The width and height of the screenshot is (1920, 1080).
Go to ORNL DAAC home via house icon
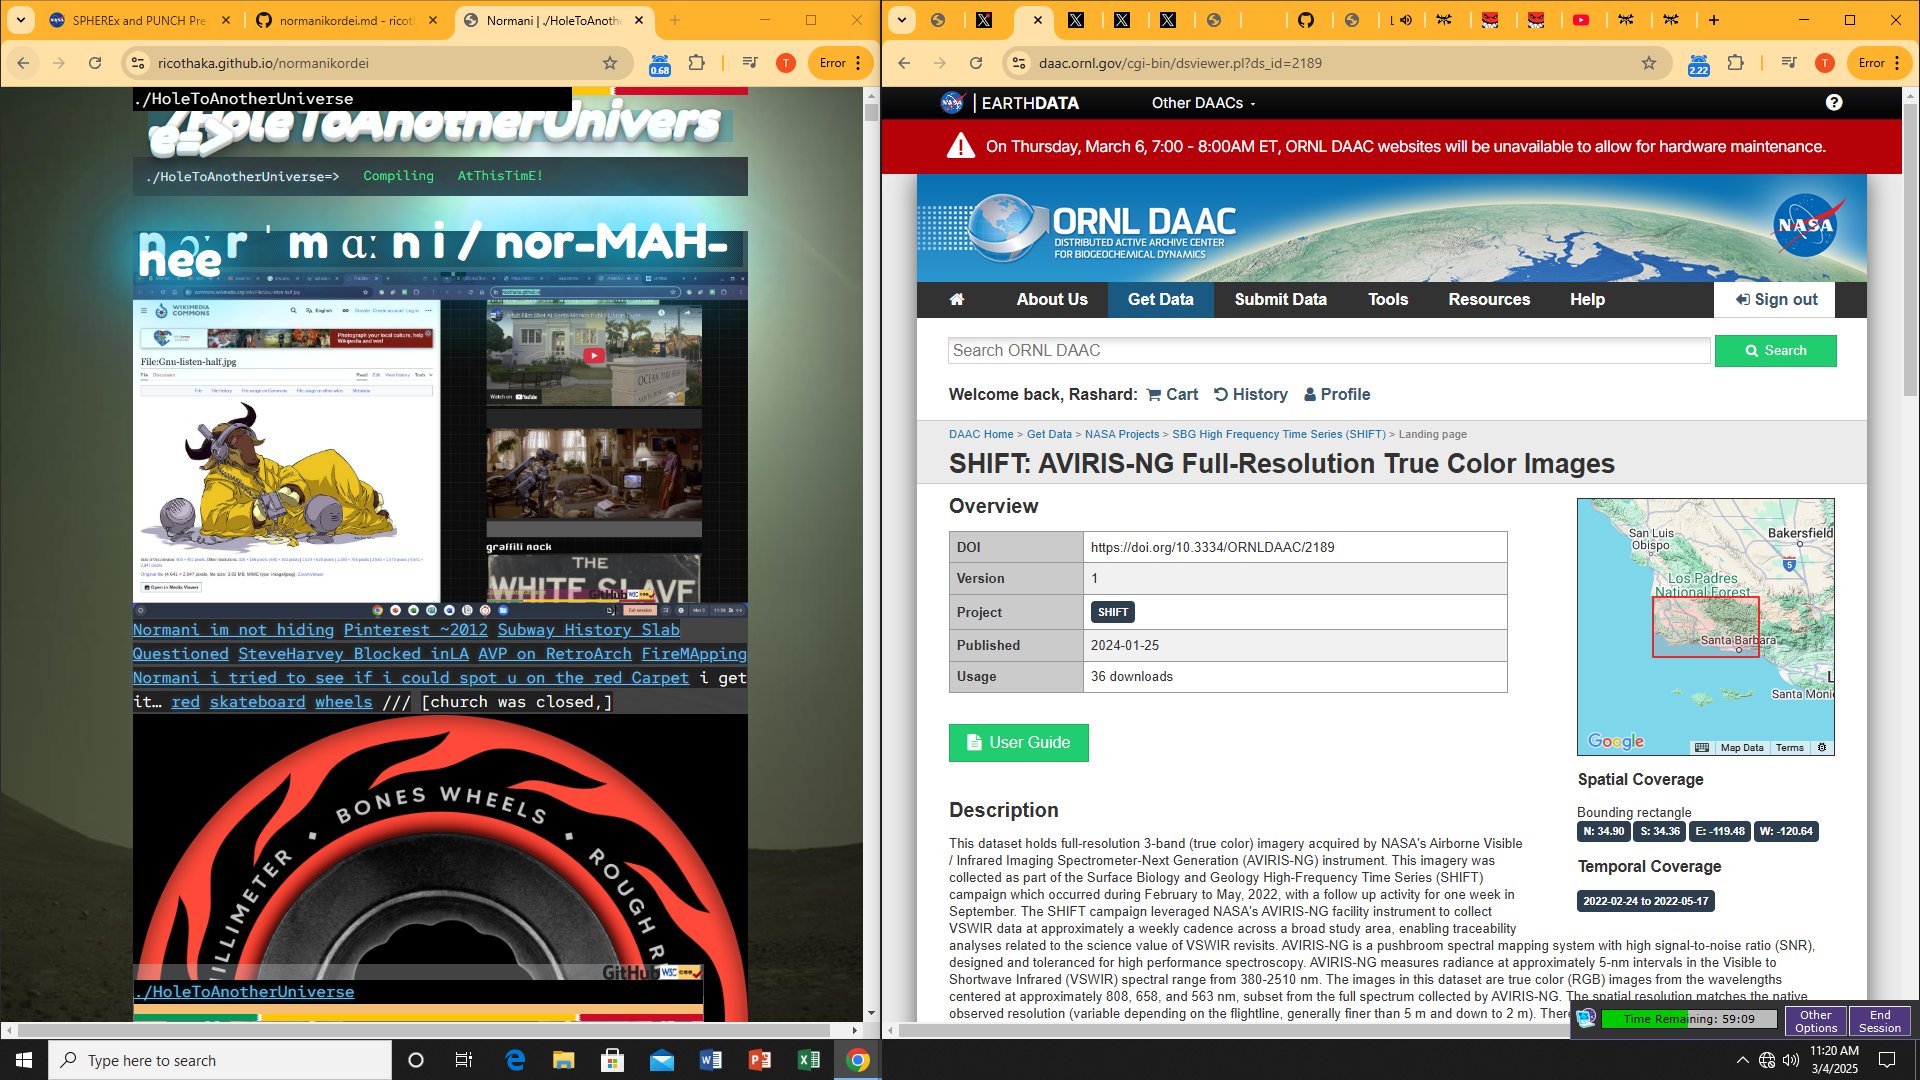pos(957,299)
